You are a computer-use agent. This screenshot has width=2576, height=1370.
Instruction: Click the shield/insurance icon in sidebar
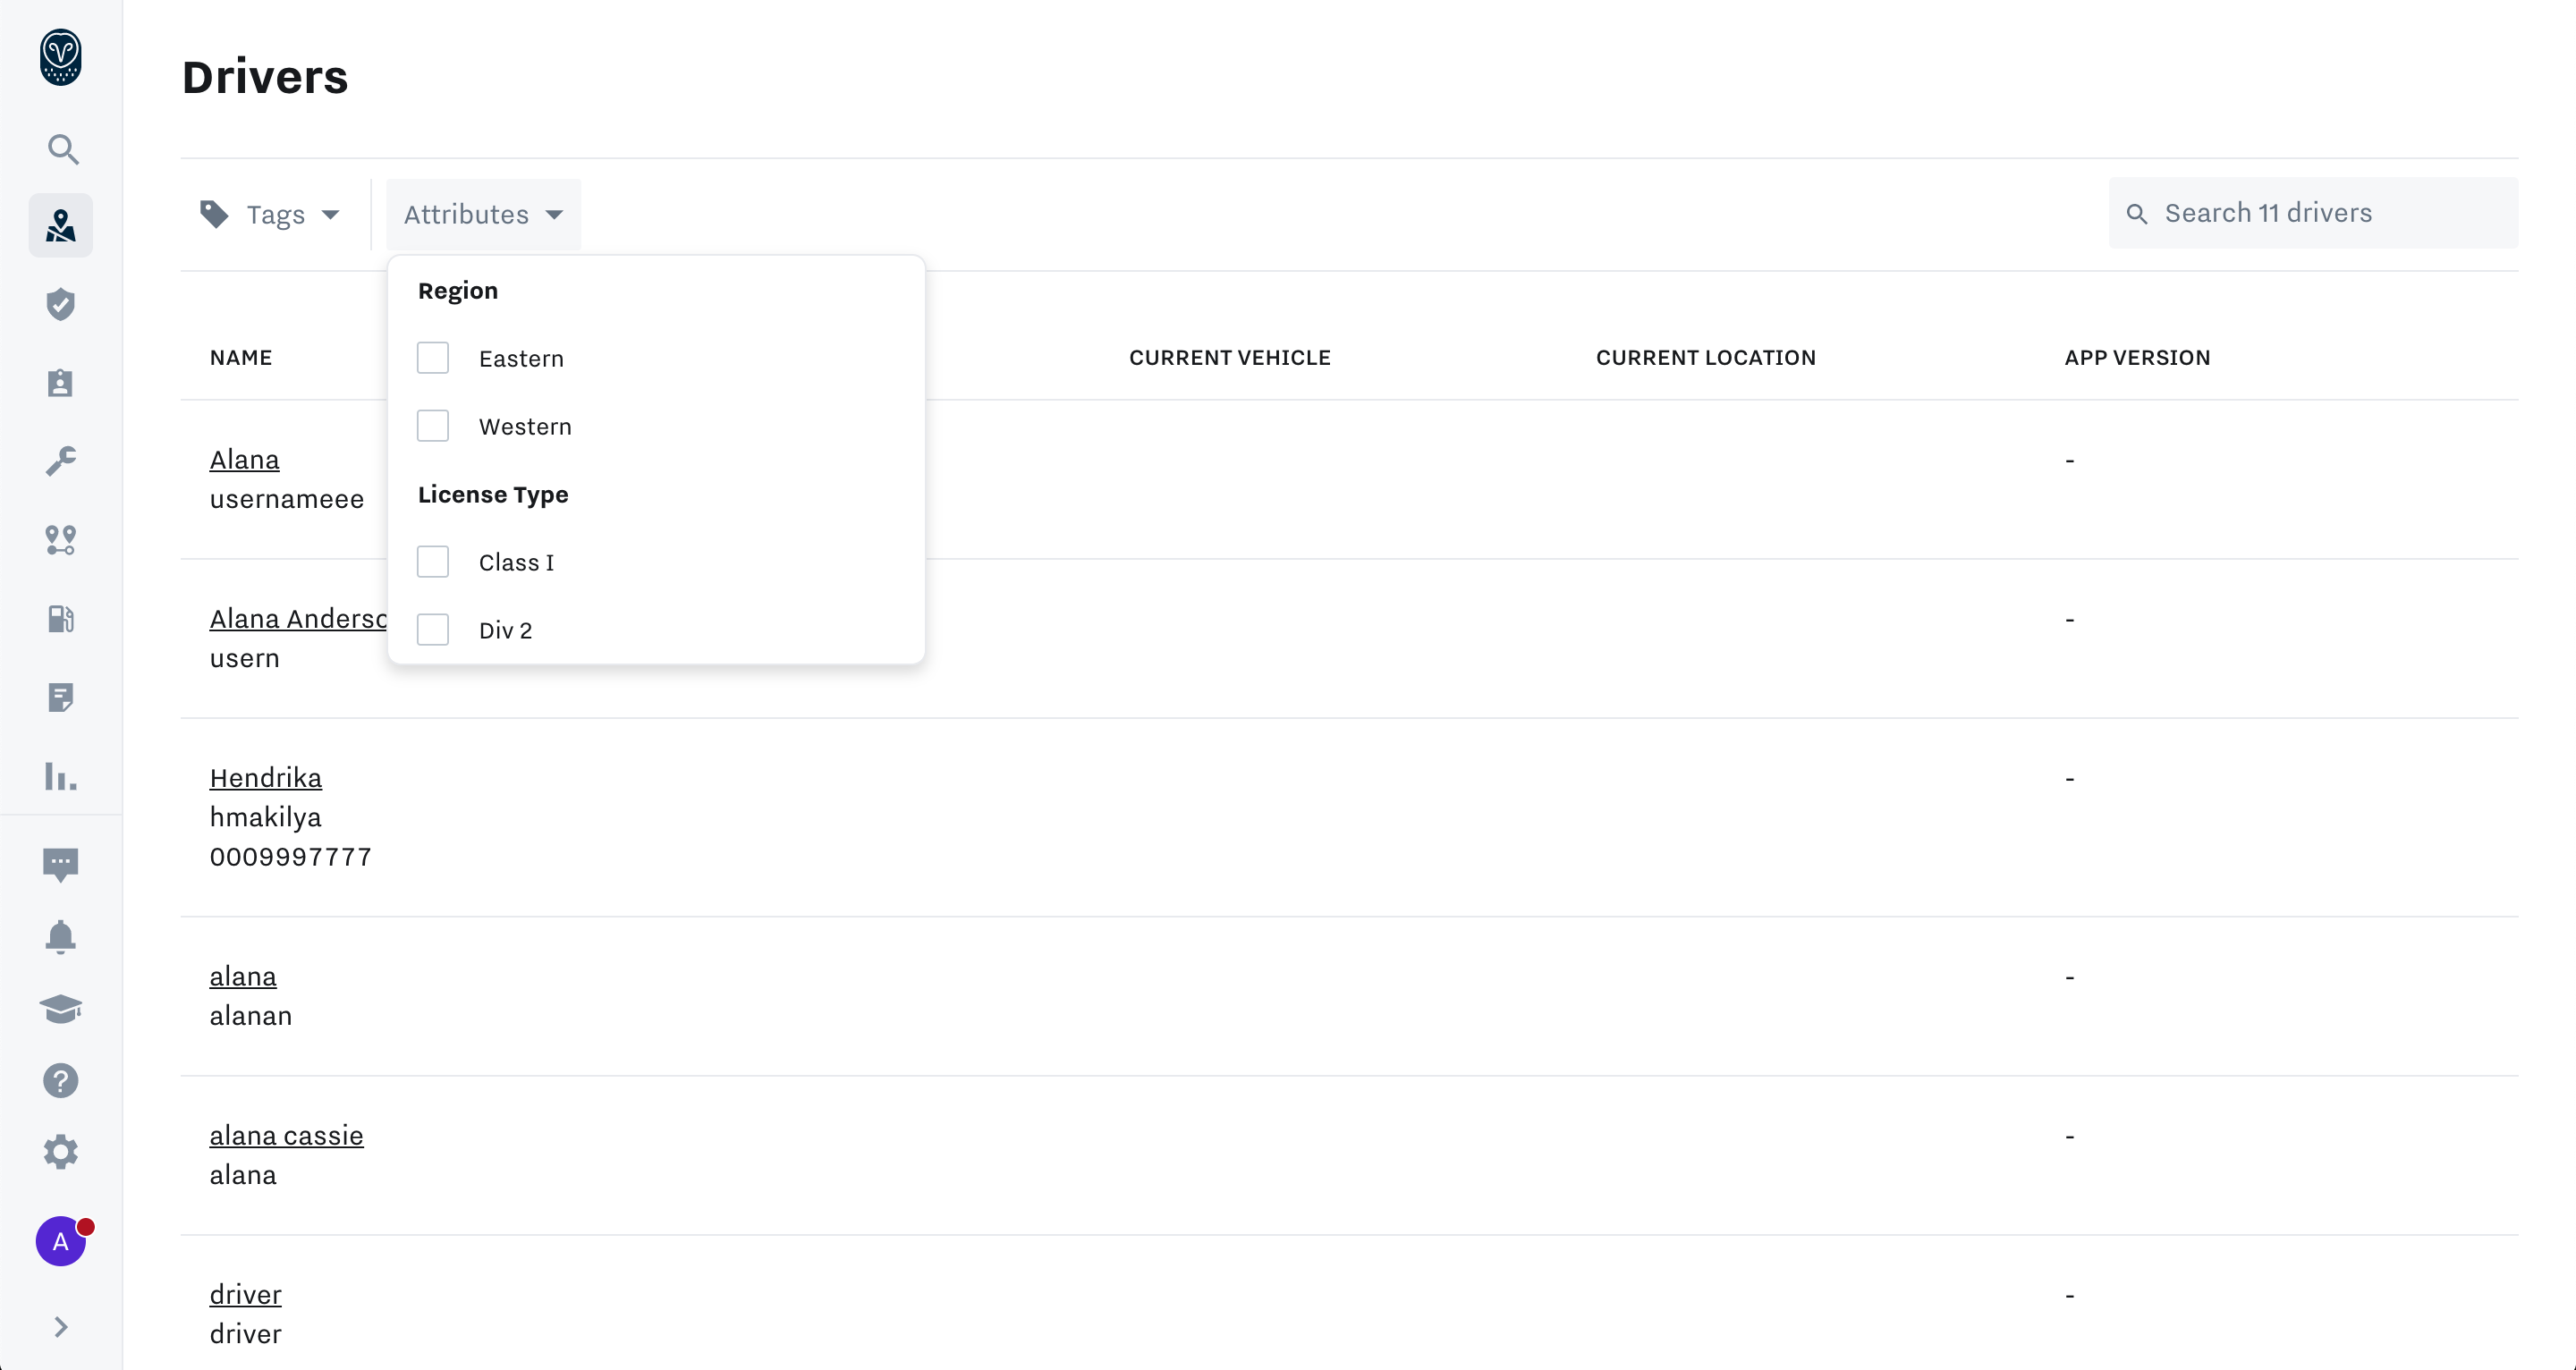60,305
